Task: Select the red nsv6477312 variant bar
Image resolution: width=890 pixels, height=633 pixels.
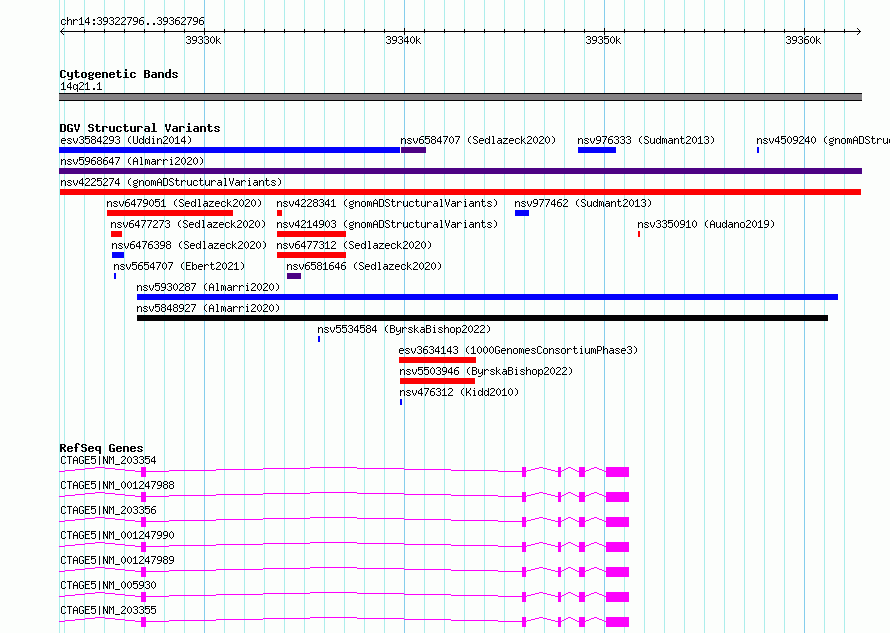Action: pyautogui.click(x=311, y=255)
